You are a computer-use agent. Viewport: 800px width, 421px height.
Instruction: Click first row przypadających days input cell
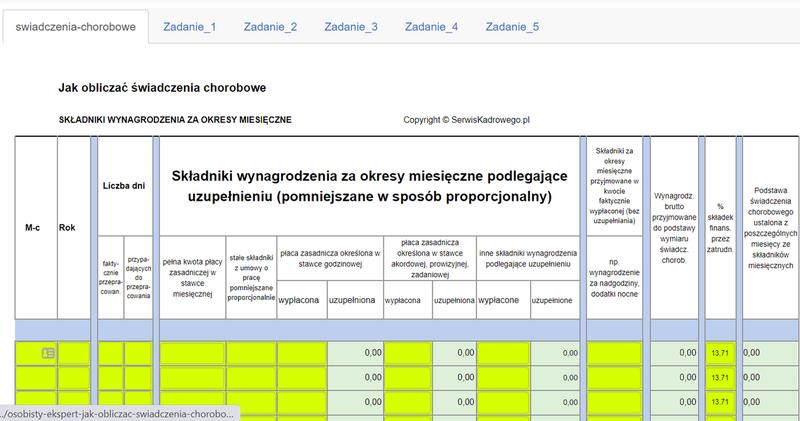pos(138,353)
